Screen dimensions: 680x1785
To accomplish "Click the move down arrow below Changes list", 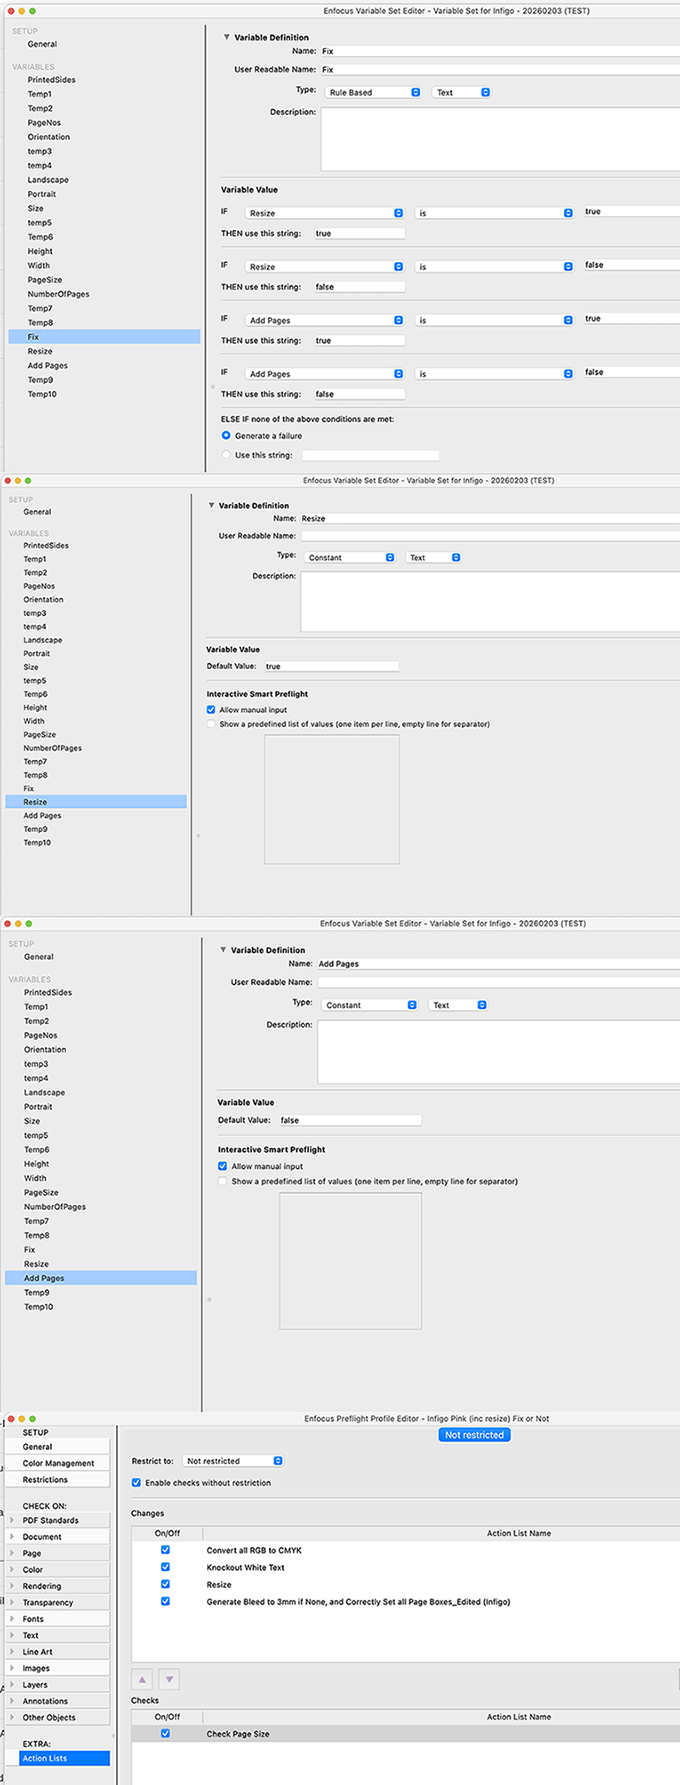I will pos(169,1680).
